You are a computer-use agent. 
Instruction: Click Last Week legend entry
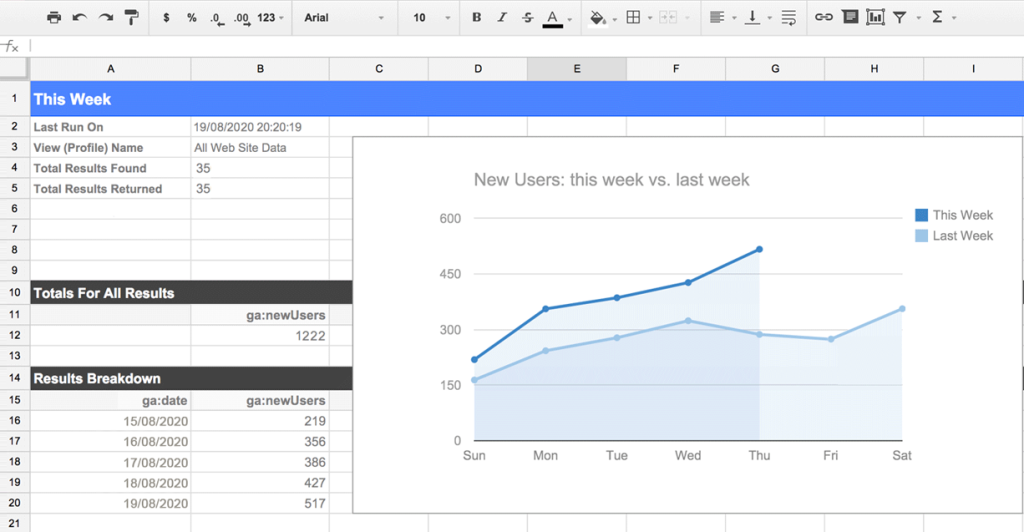(962, 236)
